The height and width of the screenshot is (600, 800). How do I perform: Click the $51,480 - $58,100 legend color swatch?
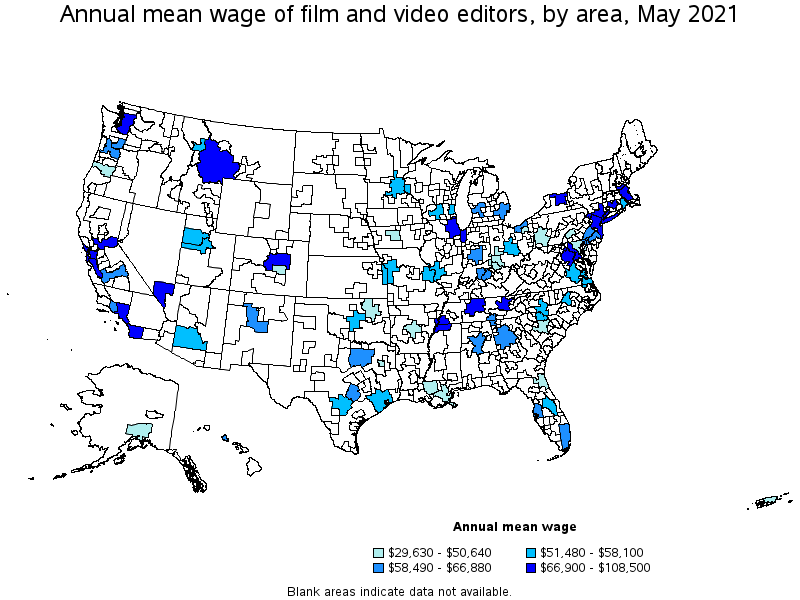(531, 553)
